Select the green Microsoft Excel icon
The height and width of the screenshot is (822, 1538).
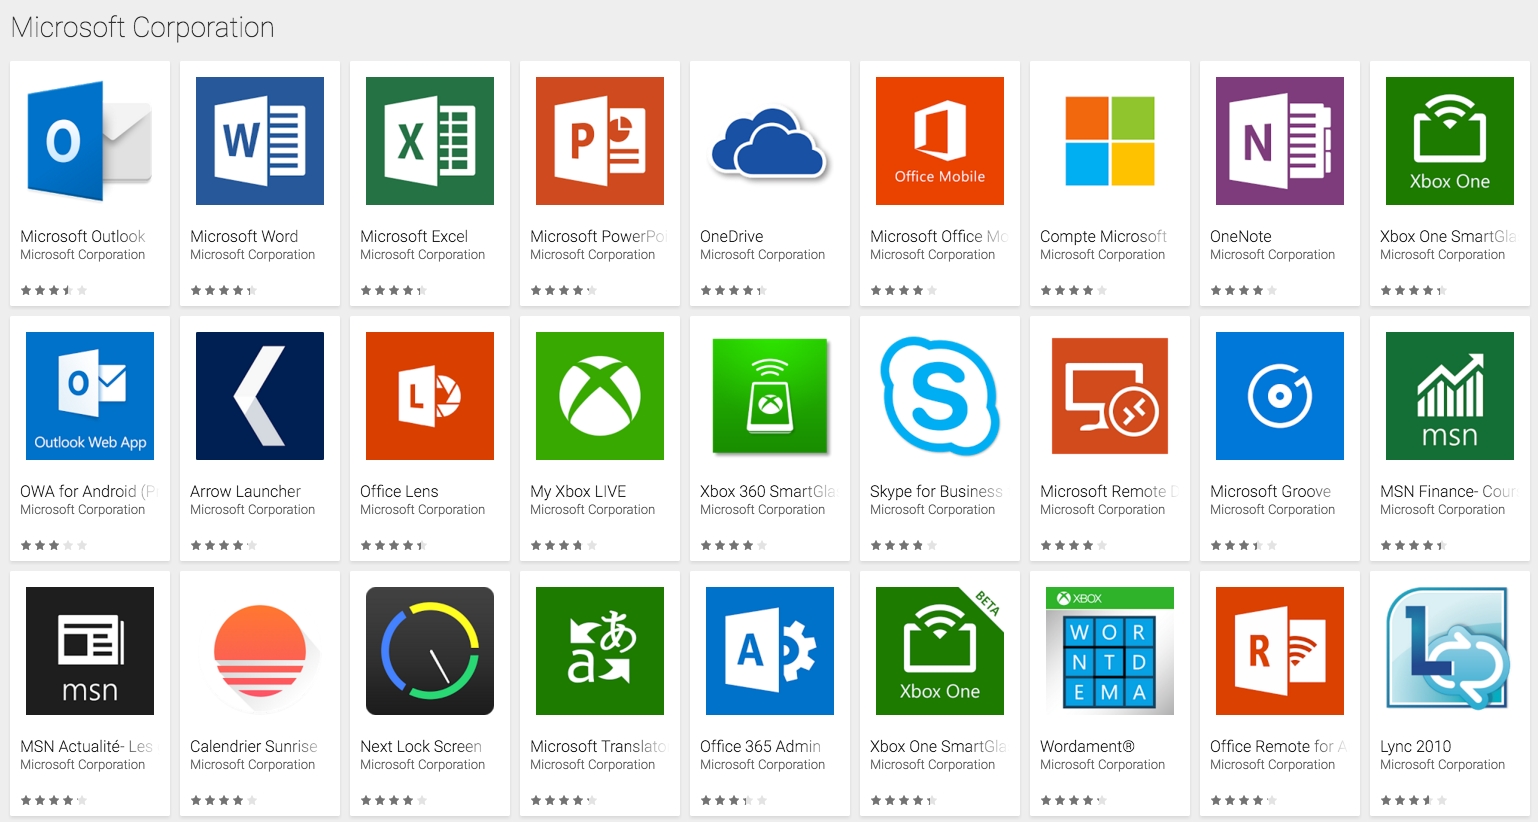pos(430,141)
